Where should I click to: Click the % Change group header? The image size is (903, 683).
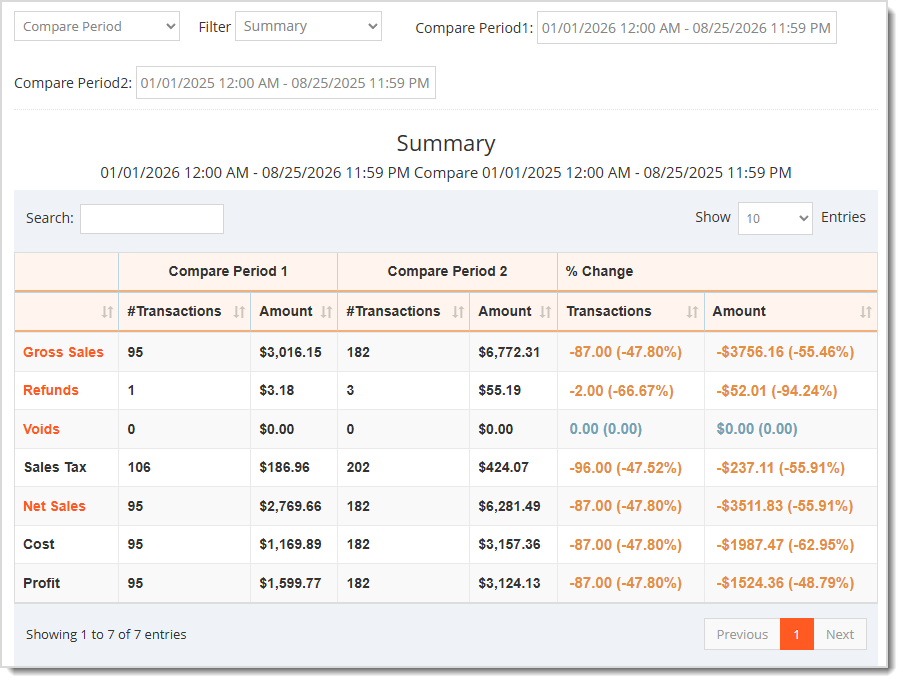tap(599, 271)
